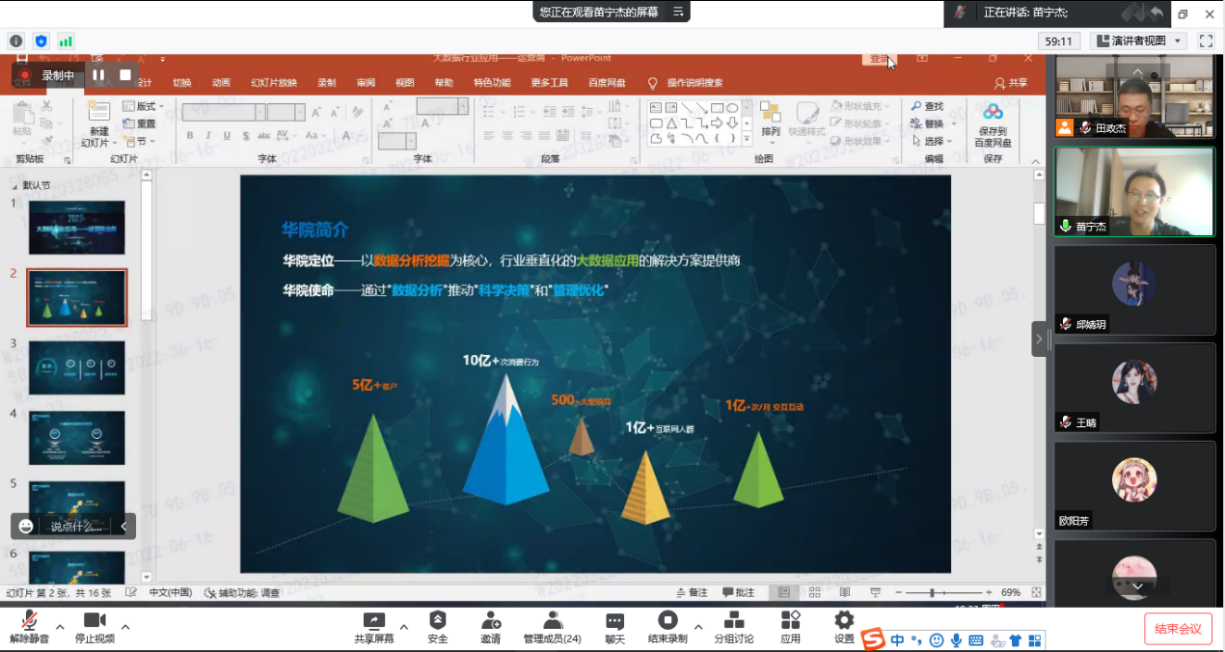Open audio options arrow beside 解除静音

pos(60,627)
